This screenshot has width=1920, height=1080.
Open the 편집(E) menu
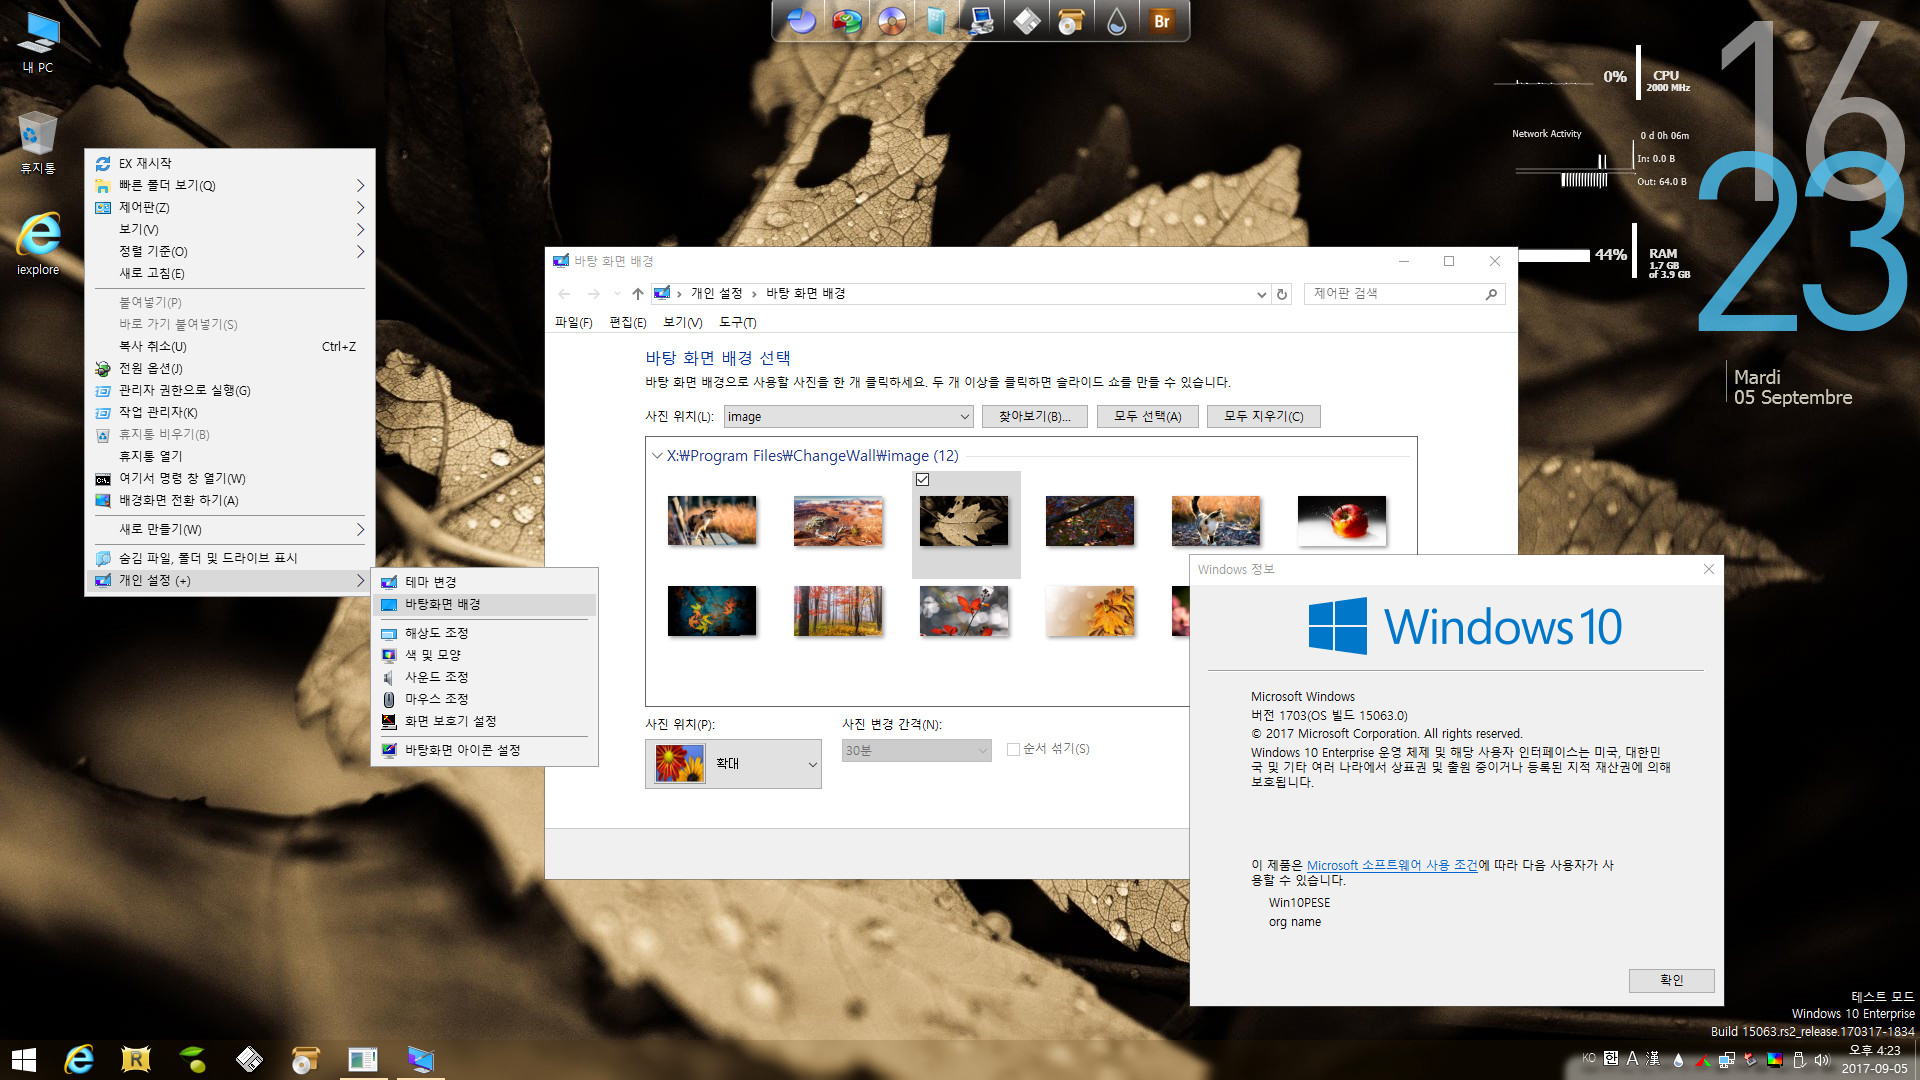pyautogui.click(x=627, y=322)
